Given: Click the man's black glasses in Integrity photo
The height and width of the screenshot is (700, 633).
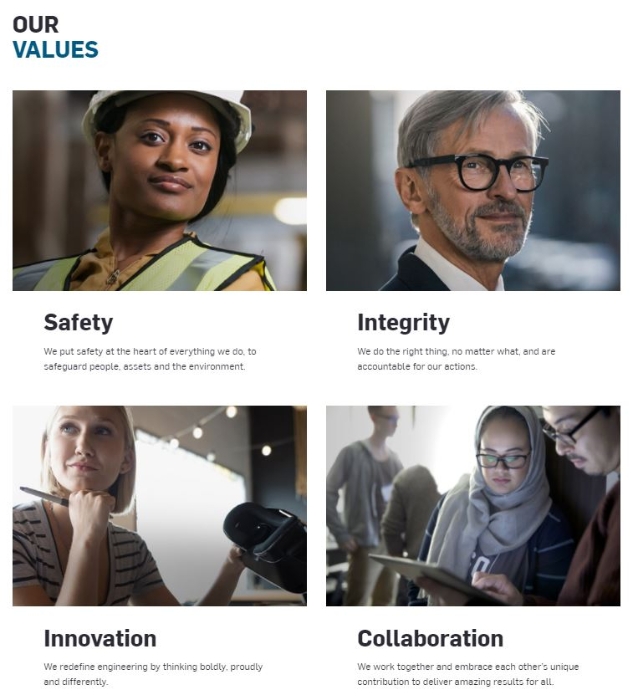Looking at the screenshot, I should (x=478, y=171).
